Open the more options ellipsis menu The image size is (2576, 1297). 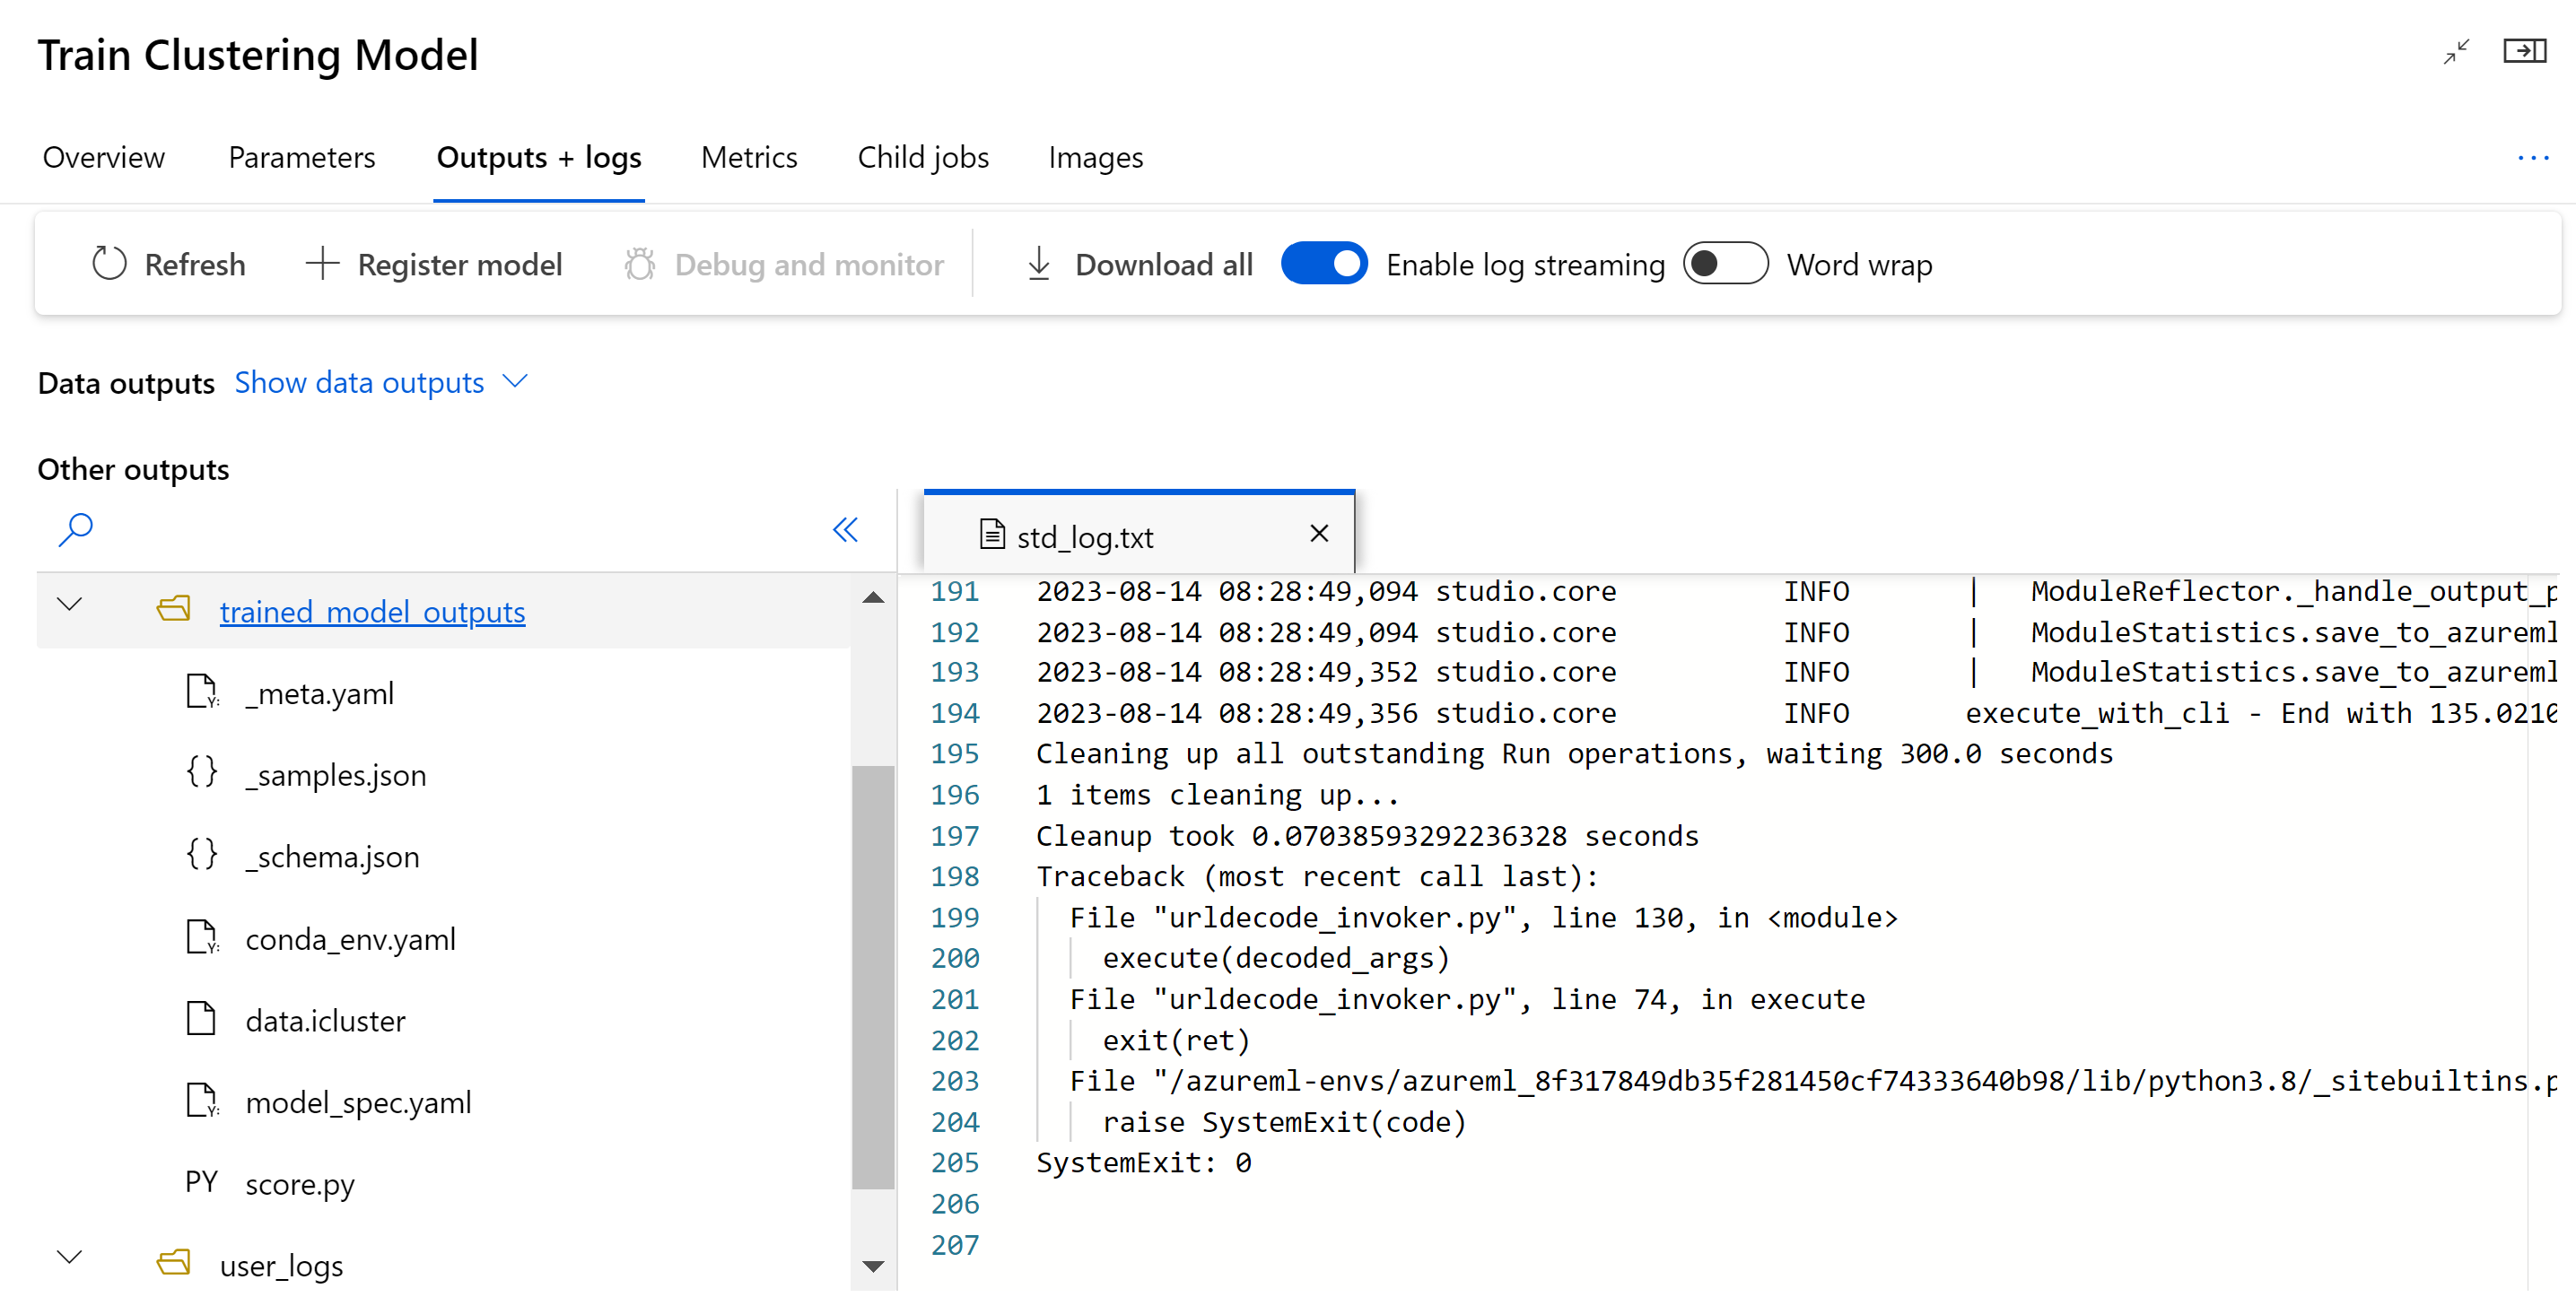[x=2533, y=158]
